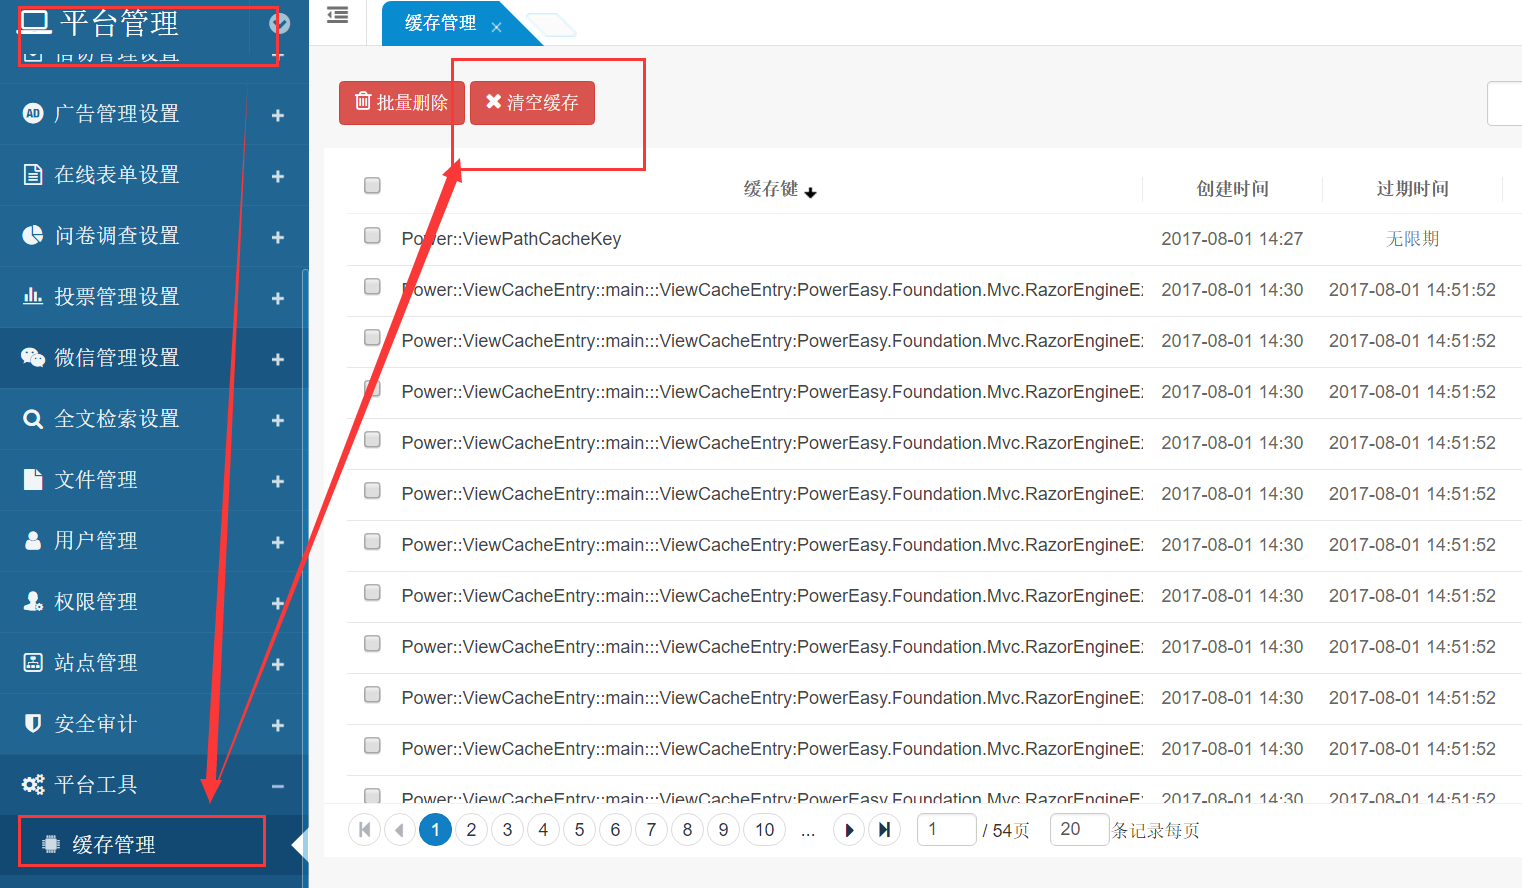The height and width of the screenshot is (888, 1522).
Task: Check the Power::ViewPathCacheKey row checkbox
Action: 372,236
